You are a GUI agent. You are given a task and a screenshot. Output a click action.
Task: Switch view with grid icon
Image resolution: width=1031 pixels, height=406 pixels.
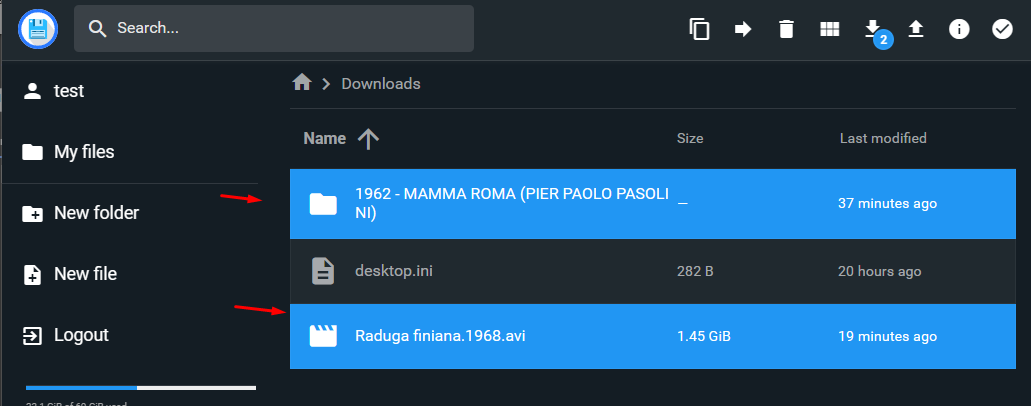(829, 29)
